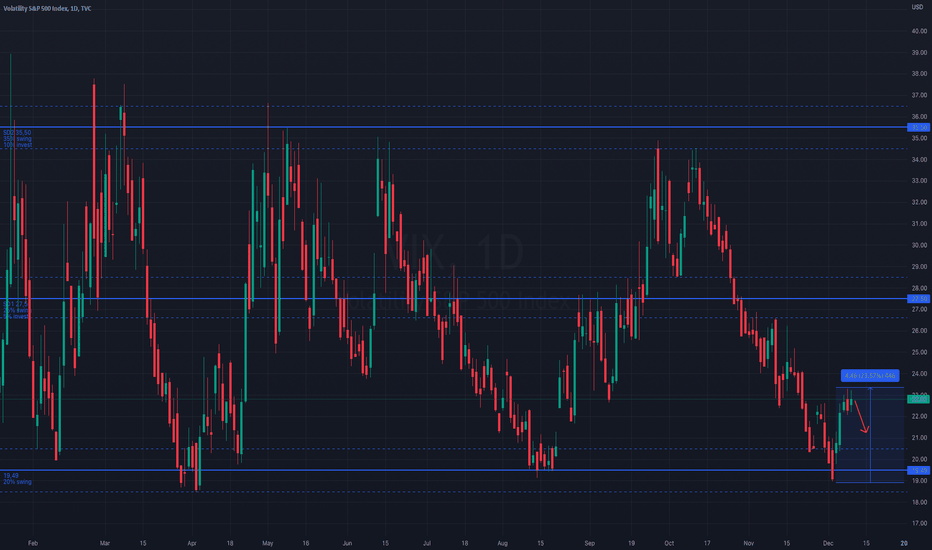Click the 19 date label after Sep

(631, 543)
